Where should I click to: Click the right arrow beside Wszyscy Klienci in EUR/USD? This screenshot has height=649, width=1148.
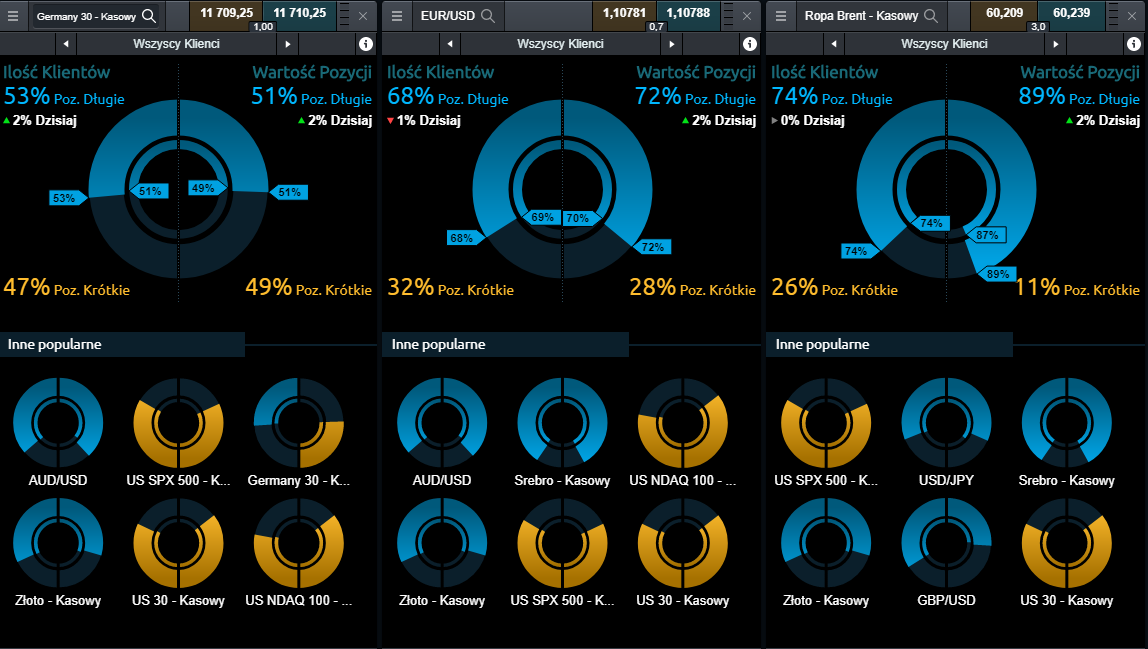(672, 44)
